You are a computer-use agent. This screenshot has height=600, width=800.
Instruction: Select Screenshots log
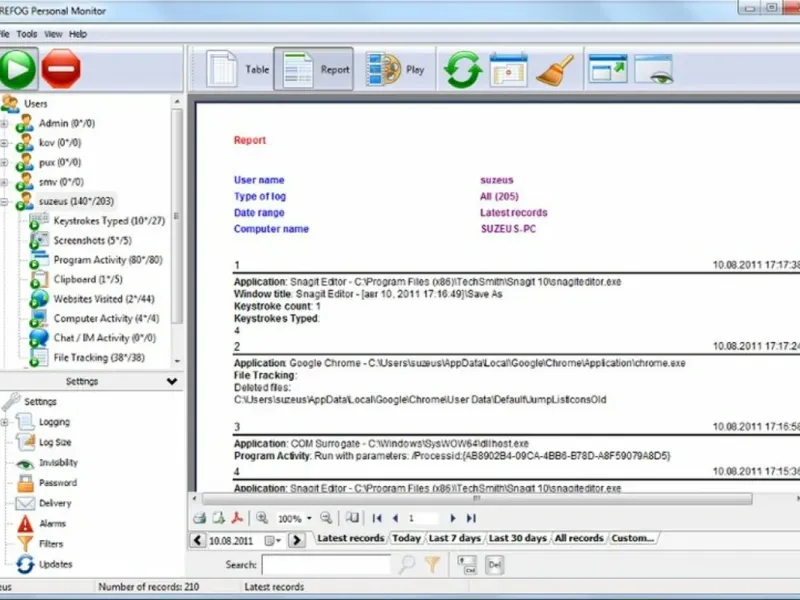tap(92, 240)
